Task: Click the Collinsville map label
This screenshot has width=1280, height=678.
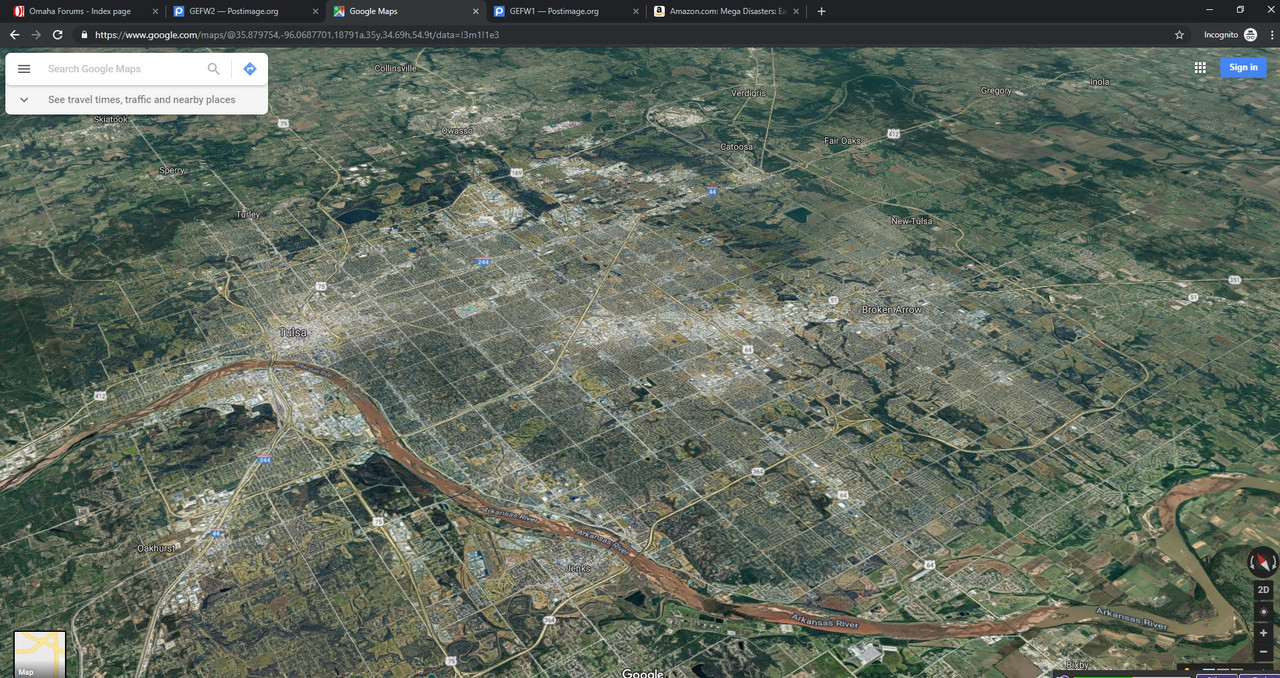Action: click(395, 68)
